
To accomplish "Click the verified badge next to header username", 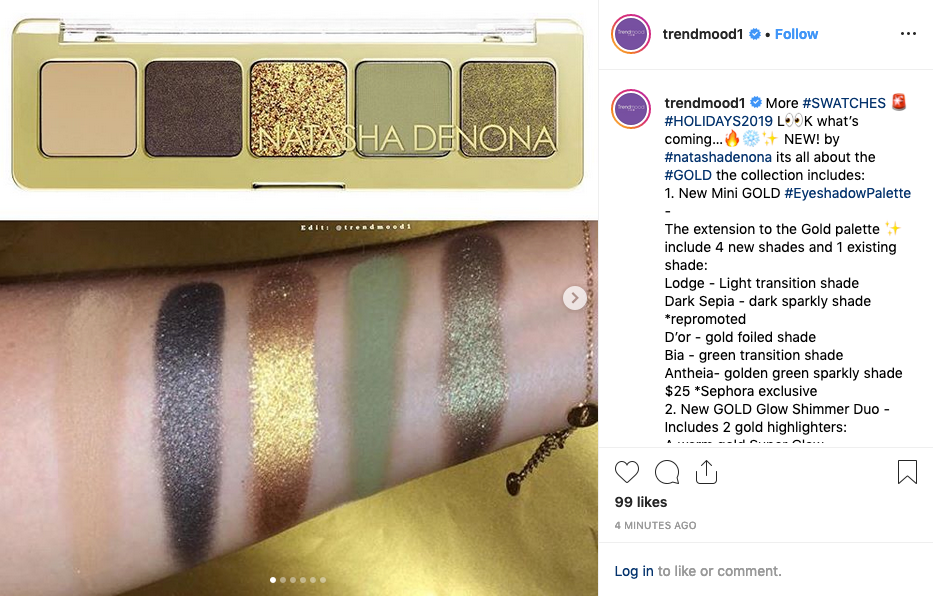I will (754, 34).
